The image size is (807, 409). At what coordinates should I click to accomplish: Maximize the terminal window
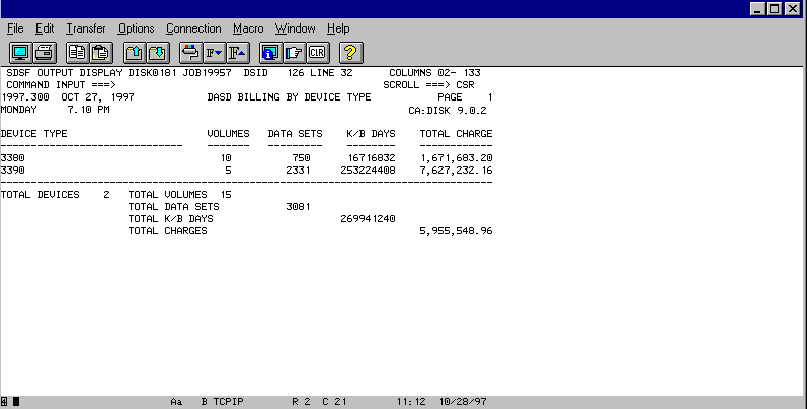(x=775, y=9)
